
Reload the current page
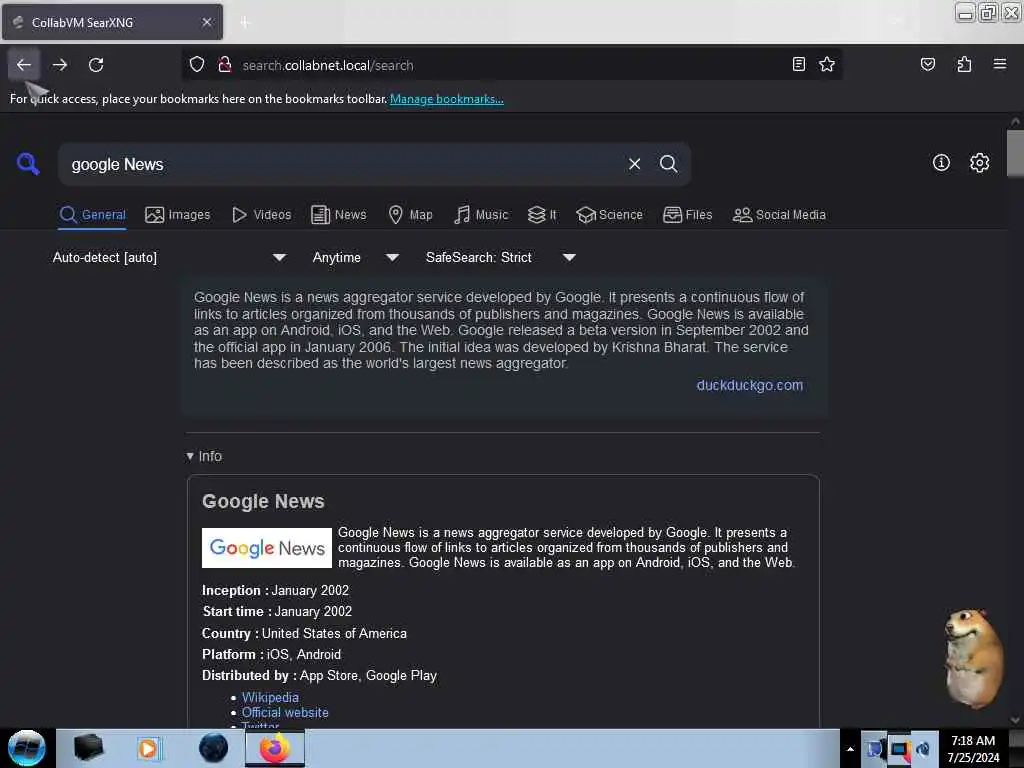click(96, 65)
